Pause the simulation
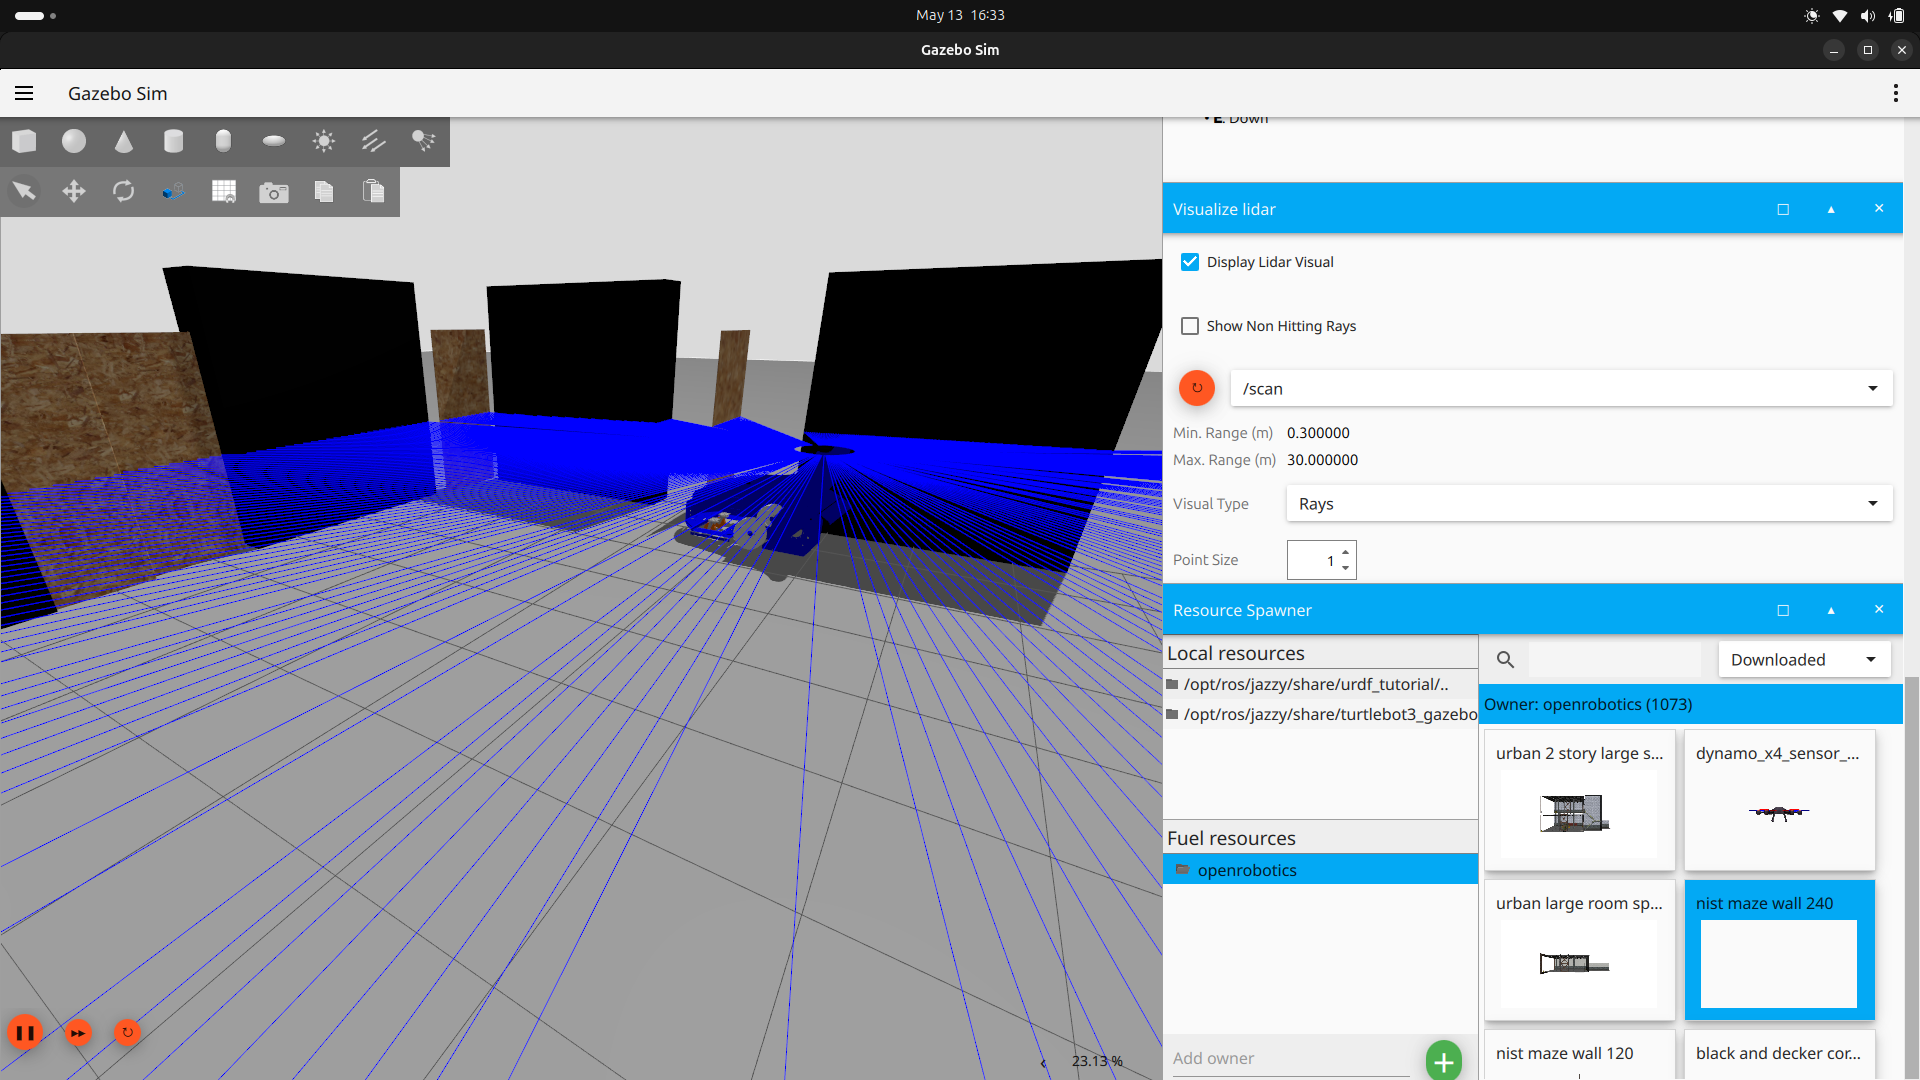 [25, 1032]
